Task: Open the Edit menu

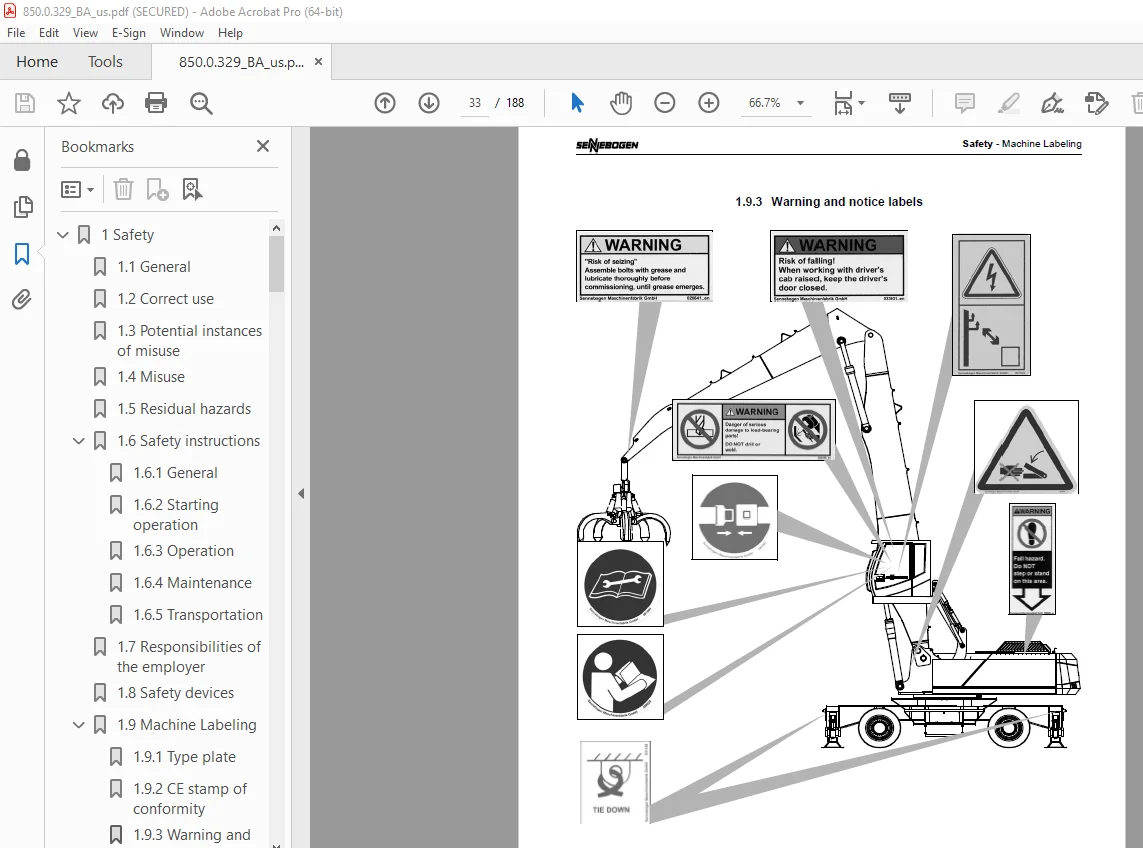Action: pos(49,33)
